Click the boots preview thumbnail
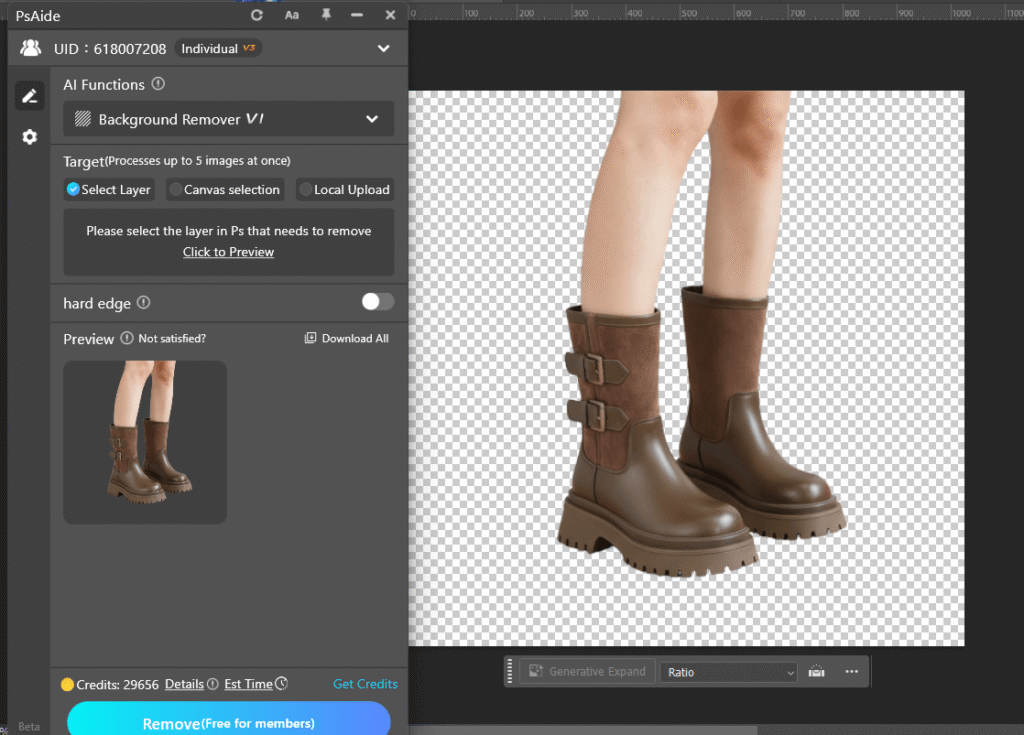Screen dimensions: 1024x735 pos(144,442)
